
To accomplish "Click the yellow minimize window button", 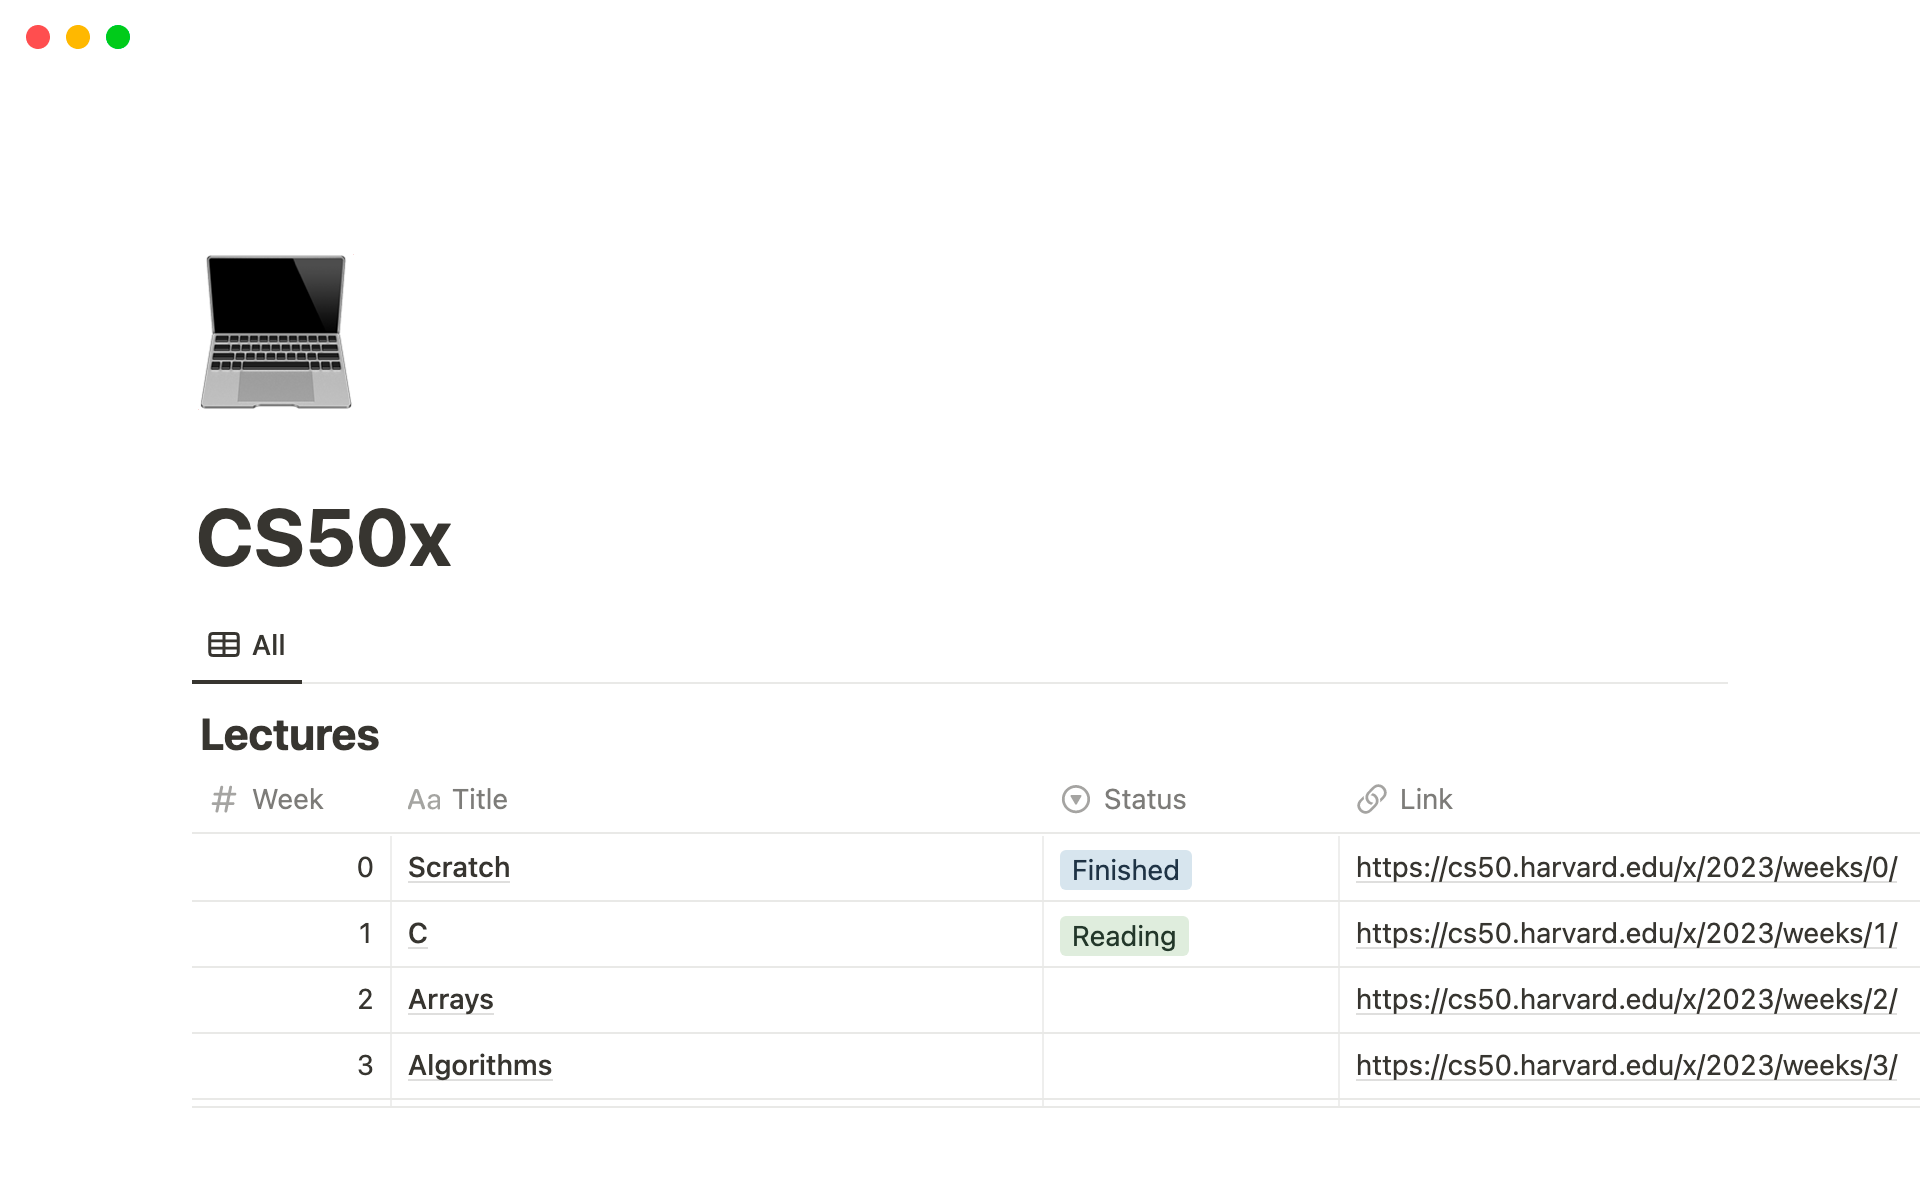I will pyautogui.click(x=78, y=37).
